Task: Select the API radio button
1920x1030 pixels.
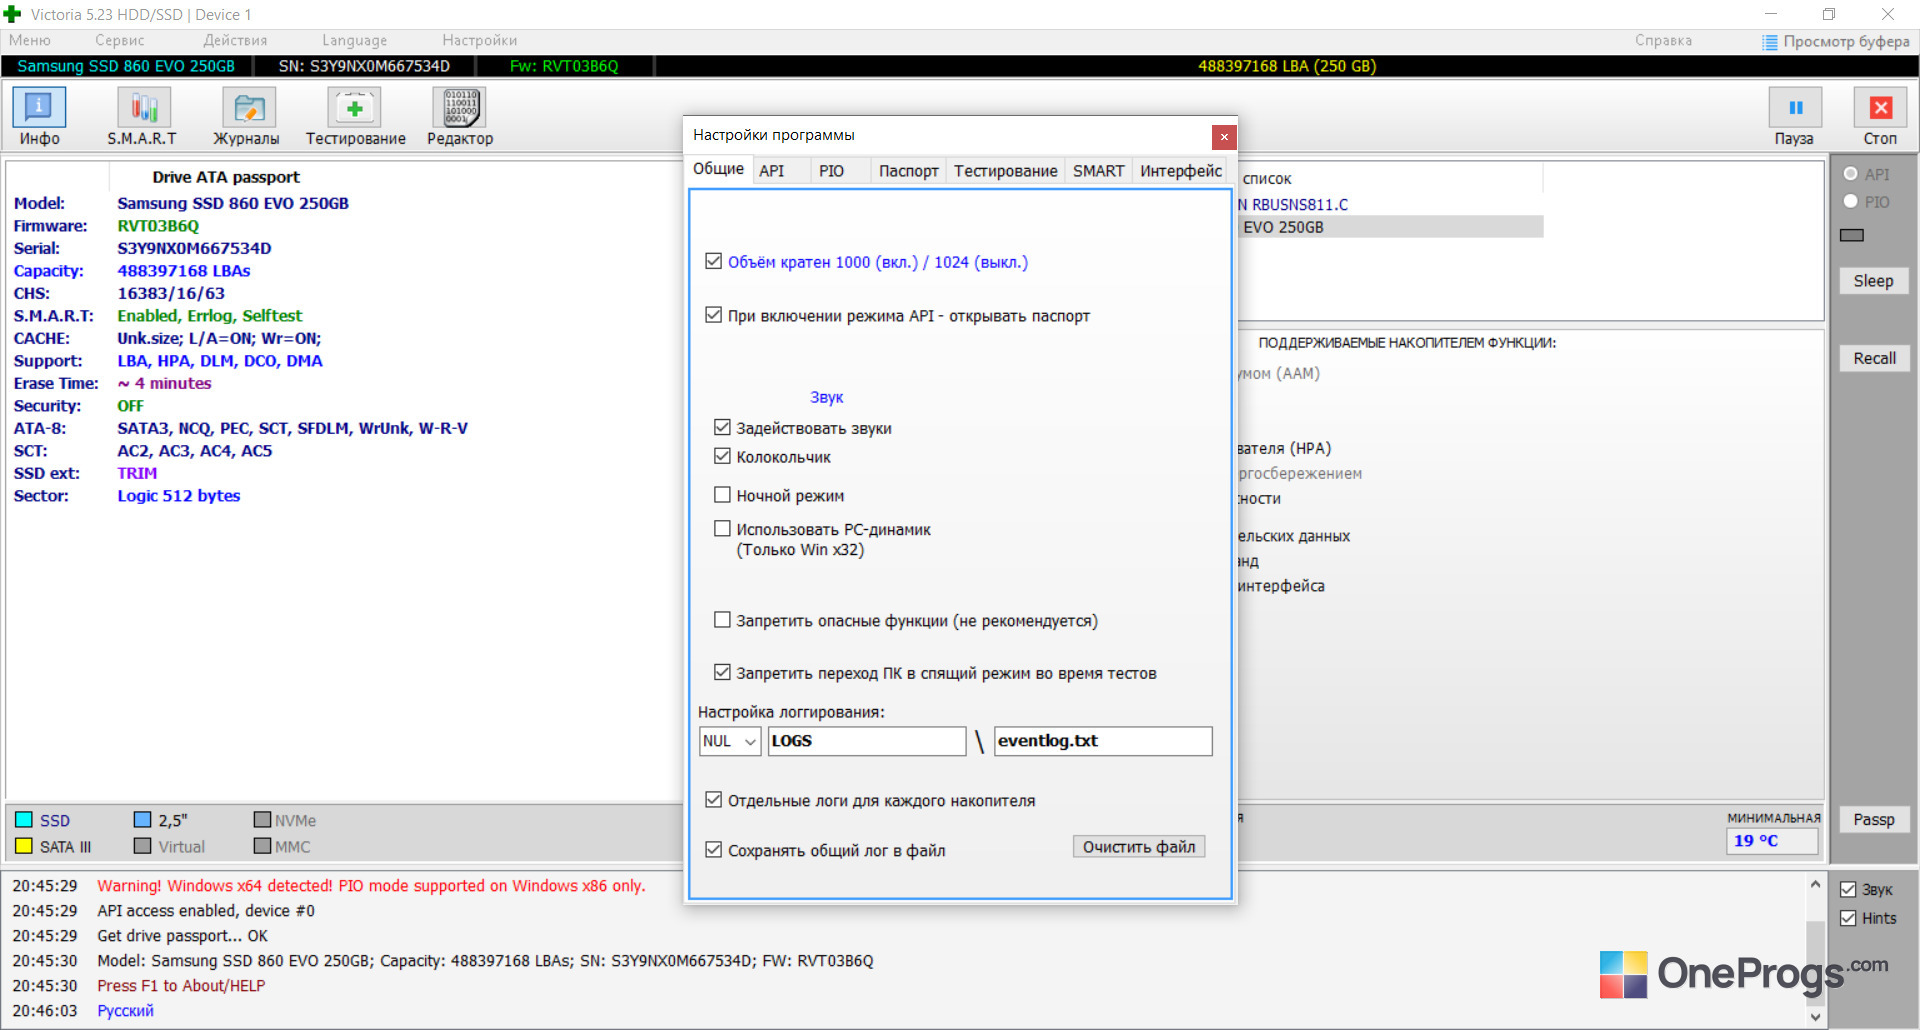Action: pyautogui.click(x=1851, y=174)
